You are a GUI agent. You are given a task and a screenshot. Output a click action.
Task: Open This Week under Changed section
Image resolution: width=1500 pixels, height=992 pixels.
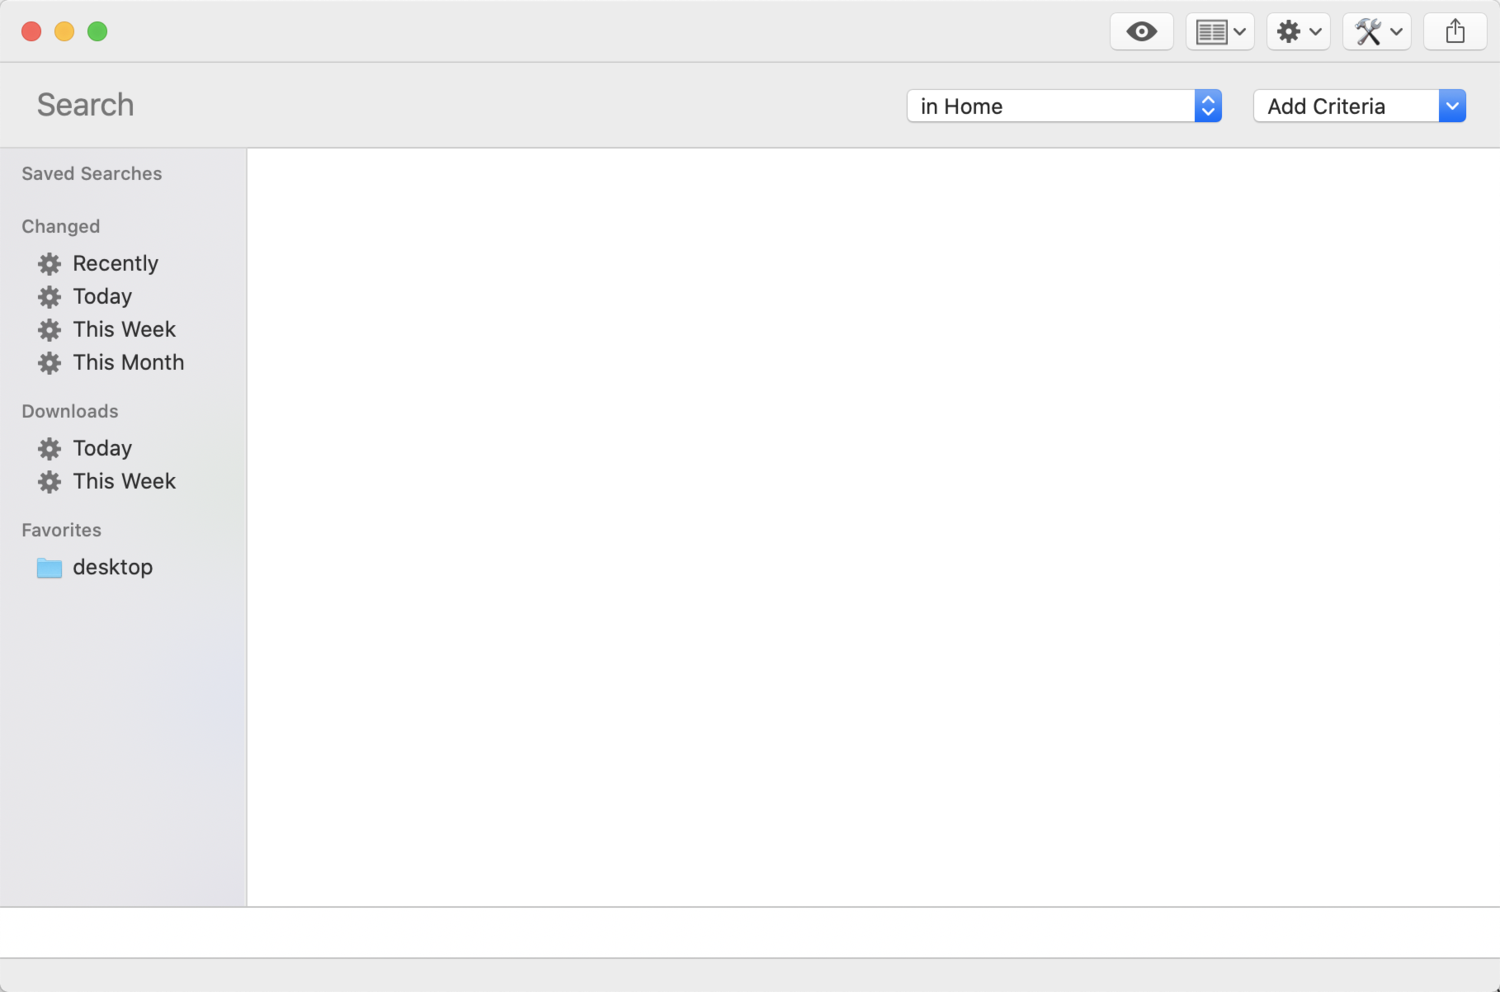point(124,330)
